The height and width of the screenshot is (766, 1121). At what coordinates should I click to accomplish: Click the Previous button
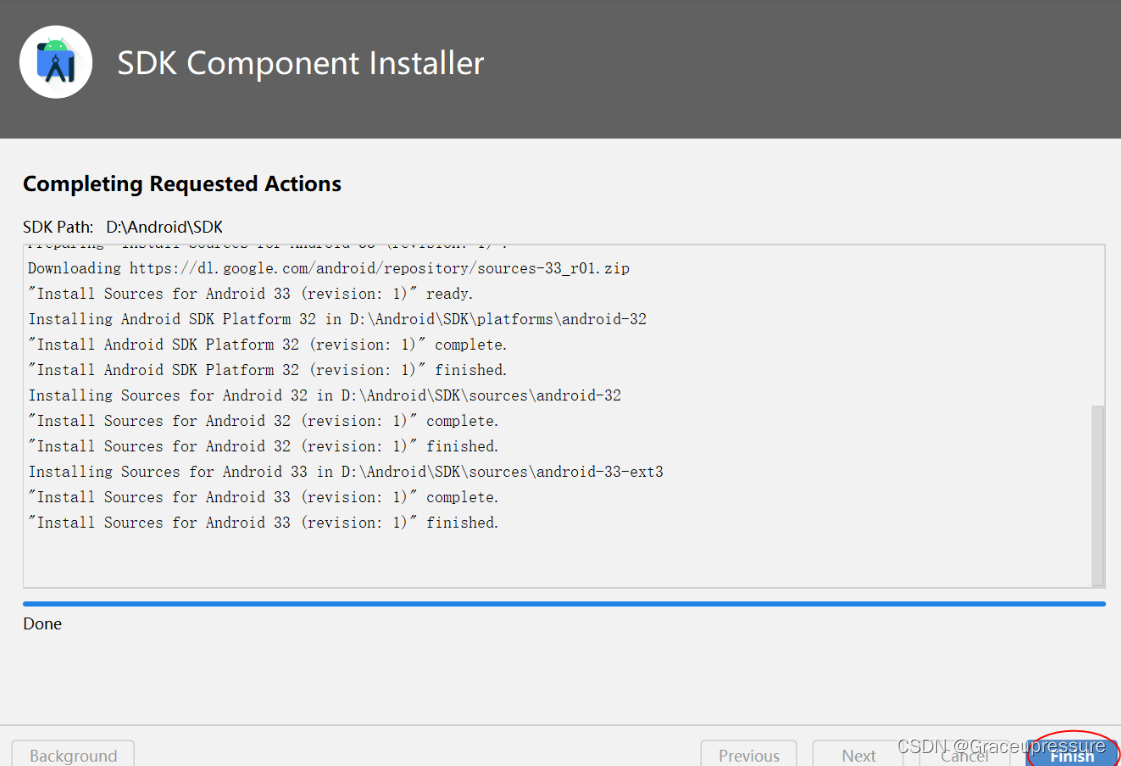coord(749,755)
